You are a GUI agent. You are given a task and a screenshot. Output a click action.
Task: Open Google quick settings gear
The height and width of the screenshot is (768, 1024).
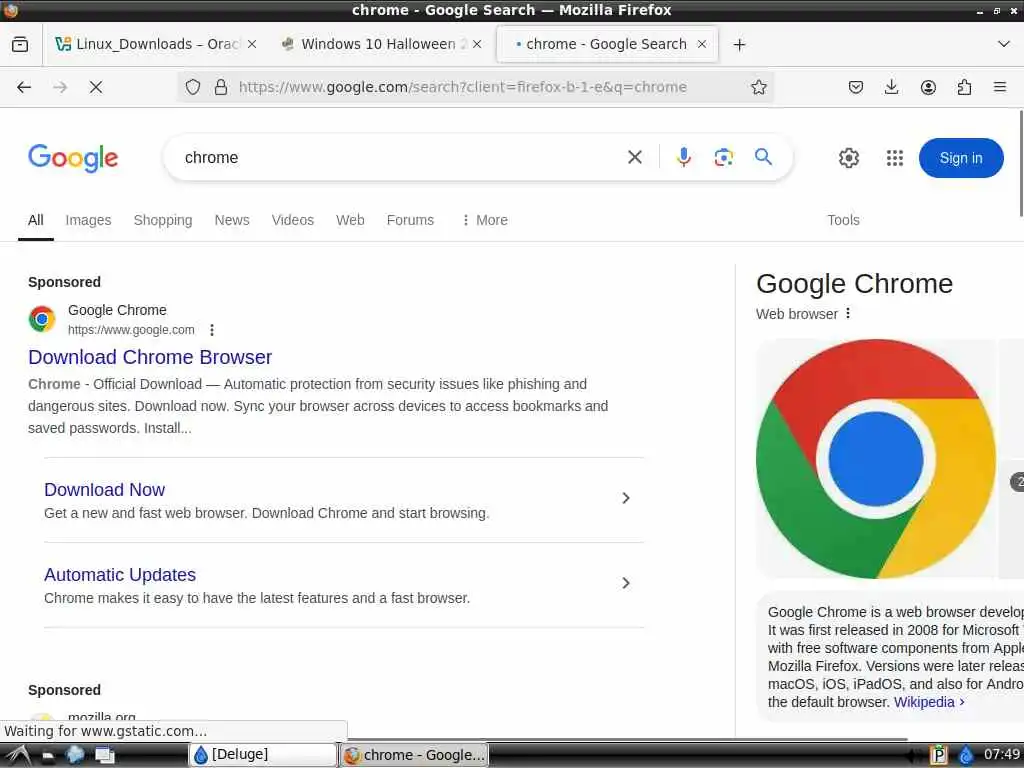tap(848, 157)
